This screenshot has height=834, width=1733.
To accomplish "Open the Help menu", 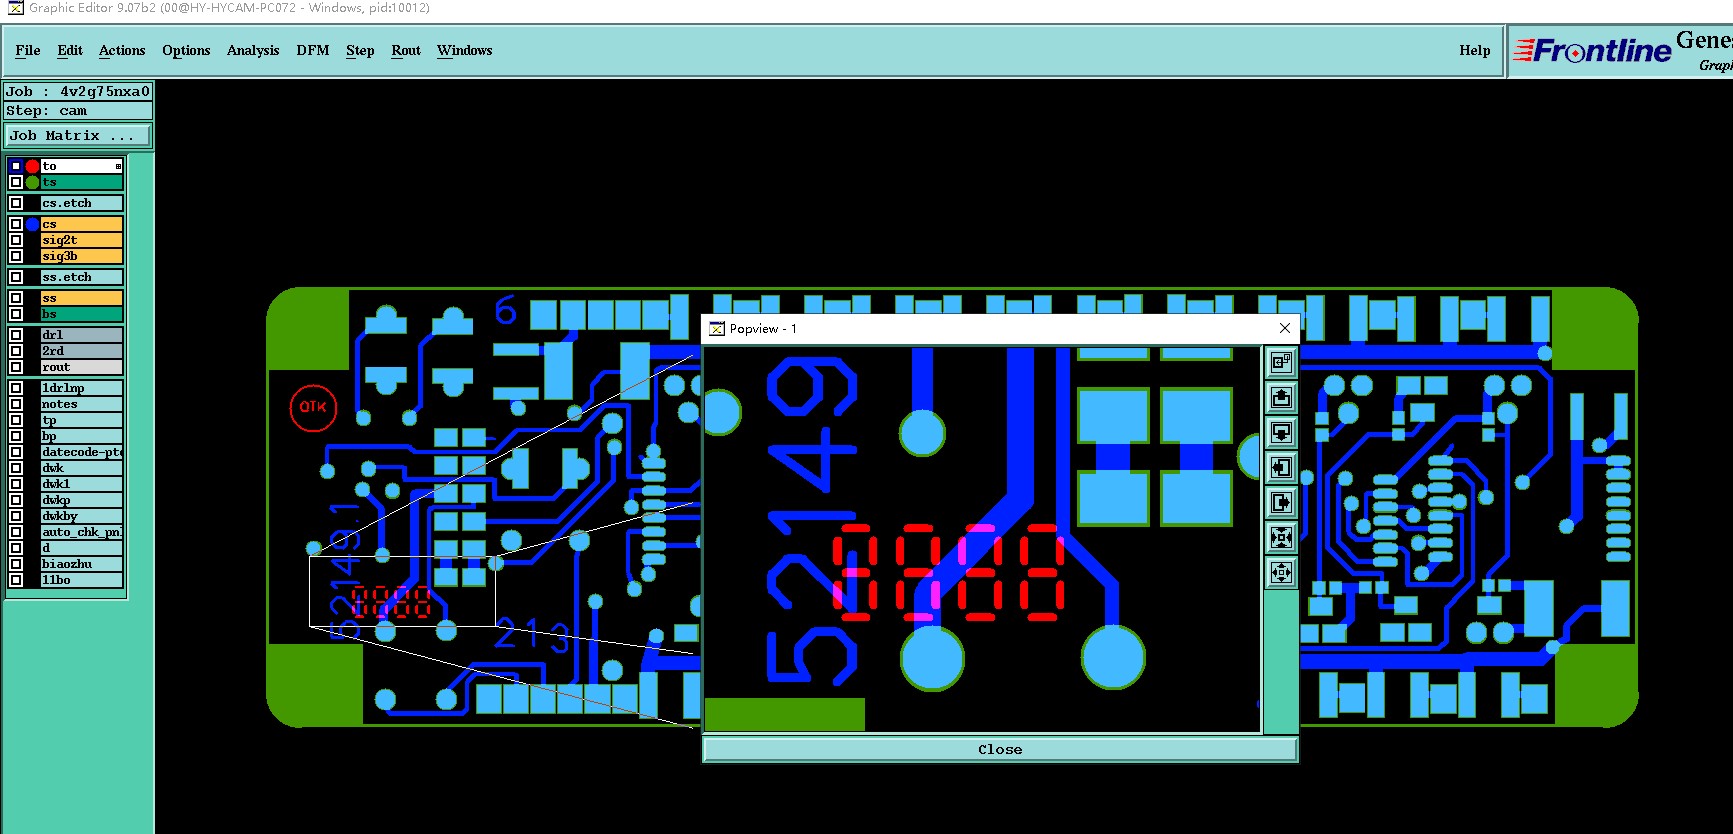I will click(x=1474, y=50).
